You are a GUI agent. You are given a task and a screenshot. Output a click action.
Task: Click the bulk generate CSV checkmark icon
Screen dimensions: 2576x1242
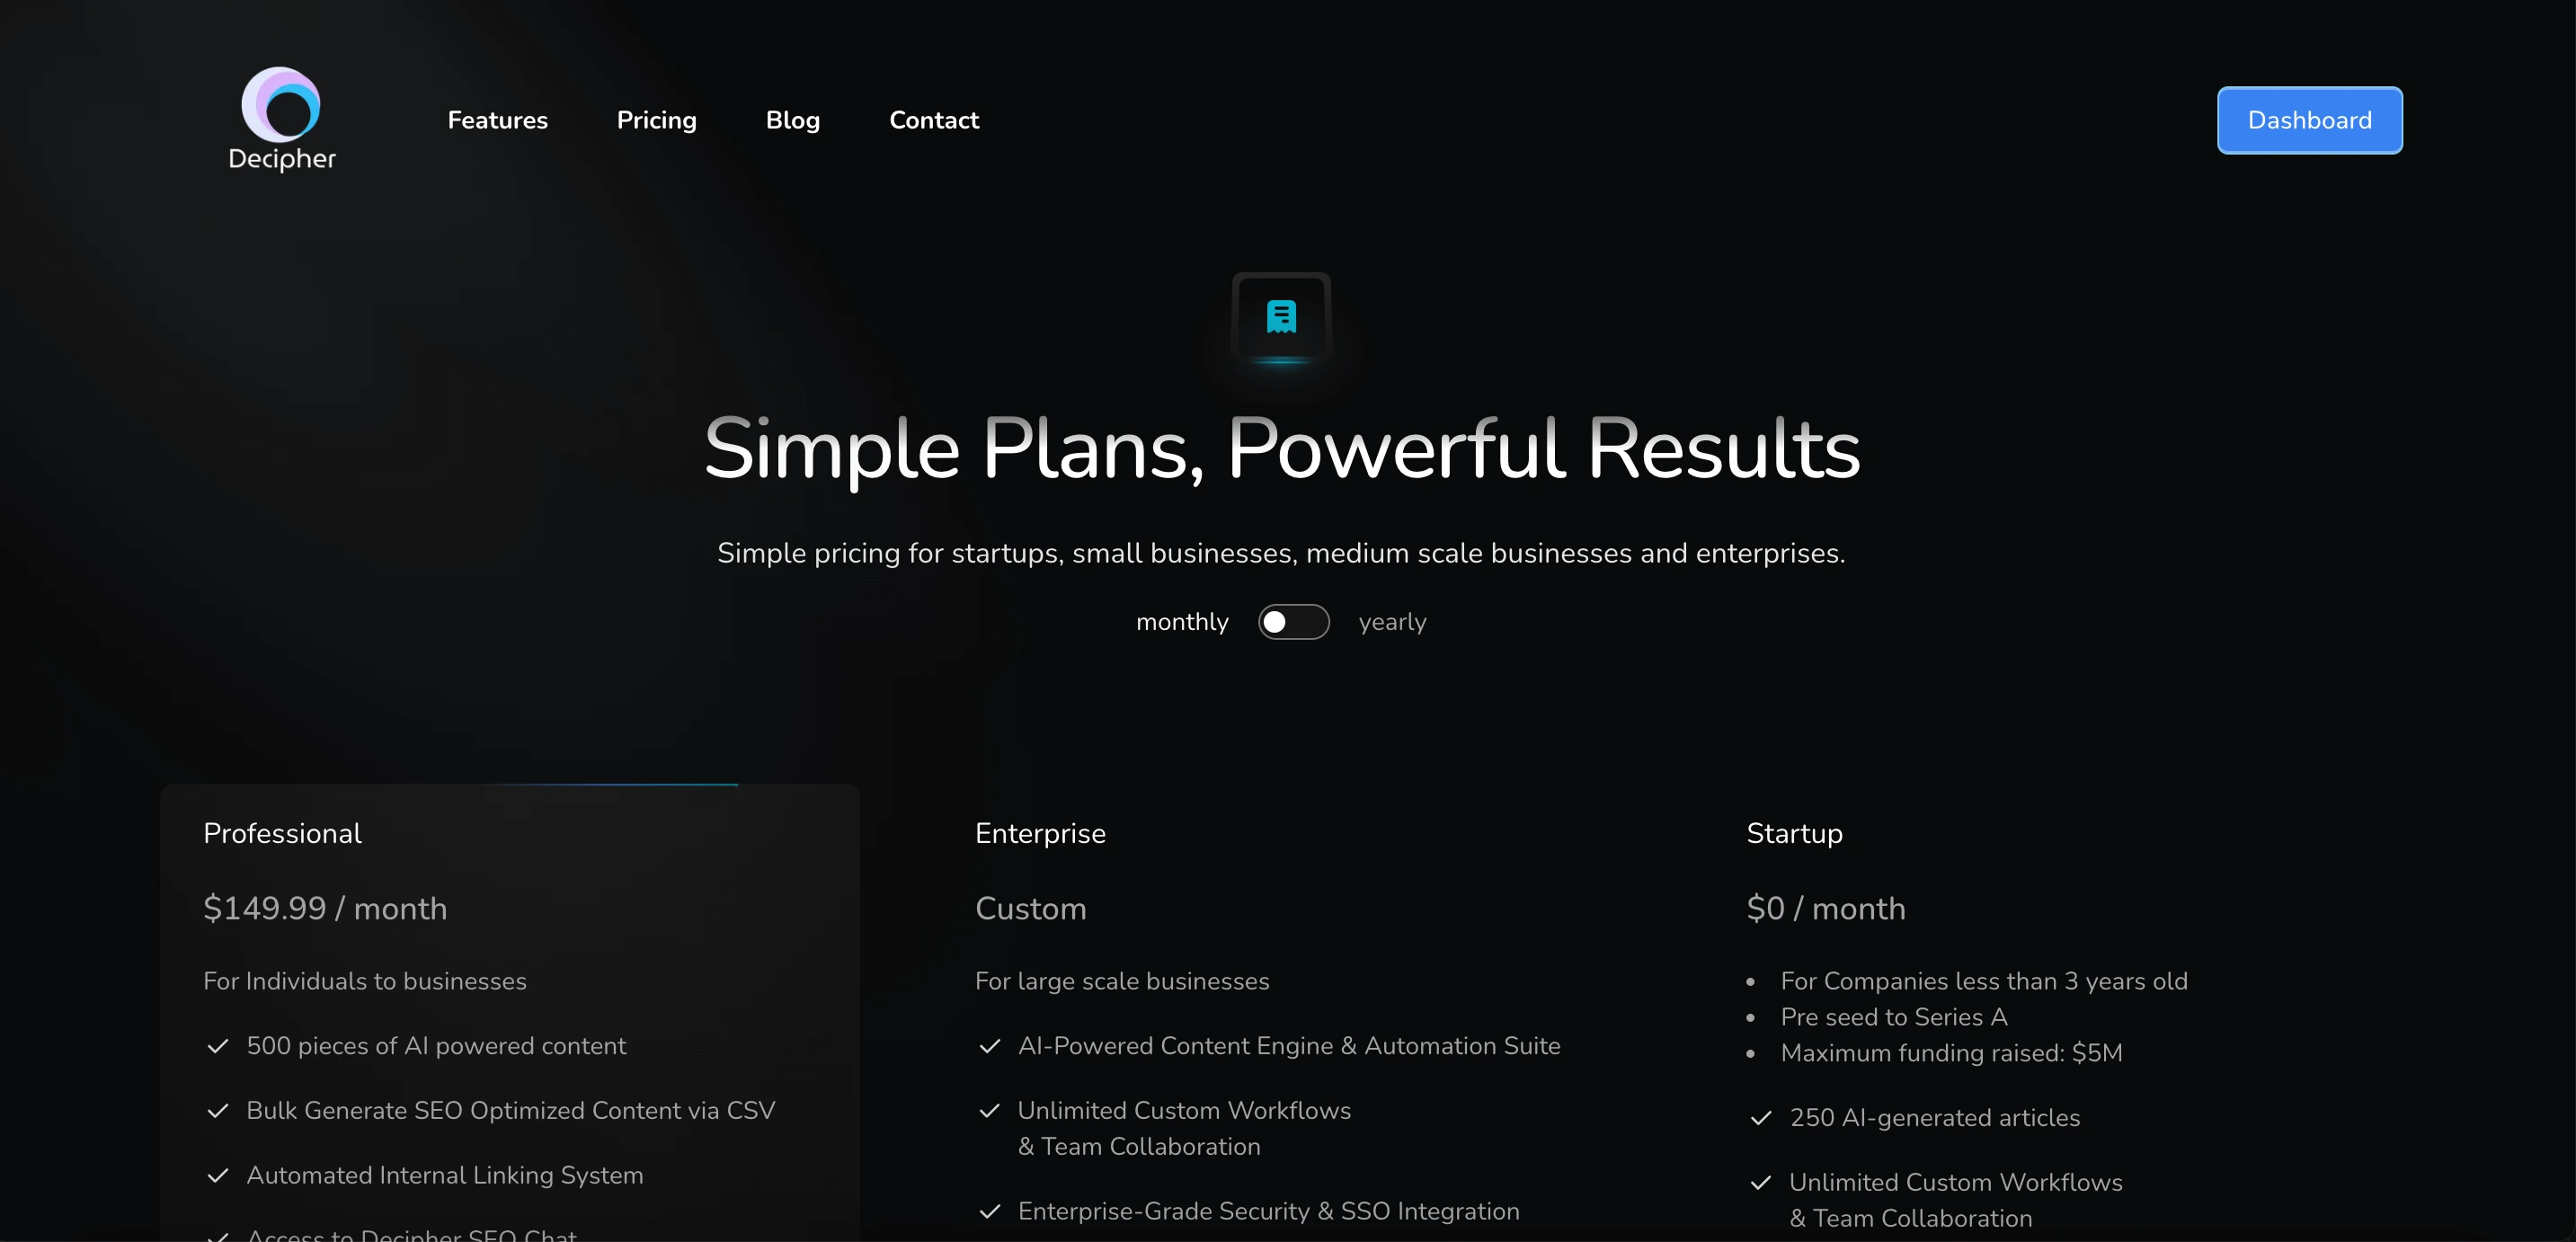pos(217,1109)
